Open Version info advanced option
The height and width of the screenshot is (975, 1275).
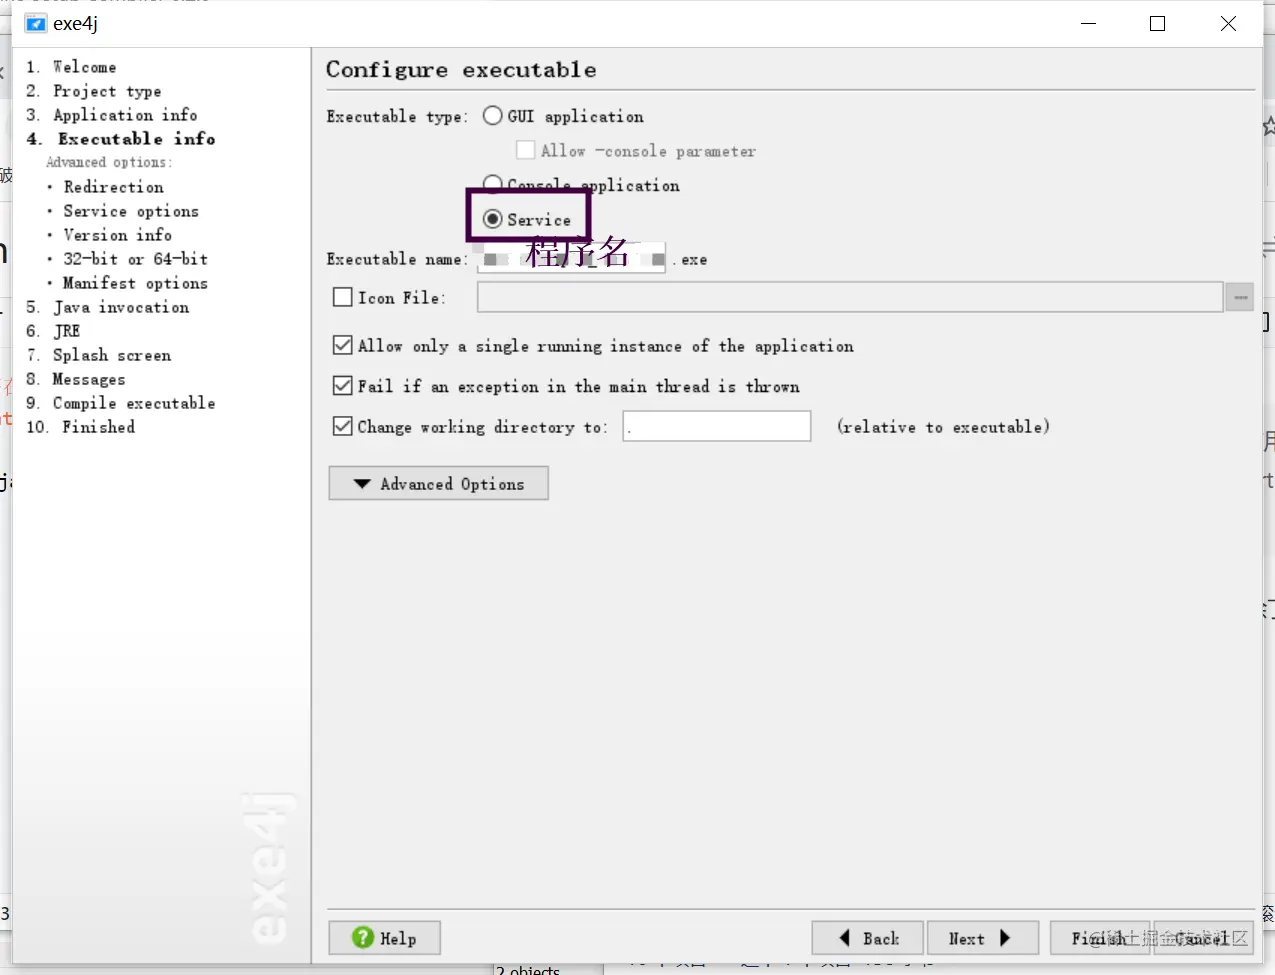click(x=117, y=235)
